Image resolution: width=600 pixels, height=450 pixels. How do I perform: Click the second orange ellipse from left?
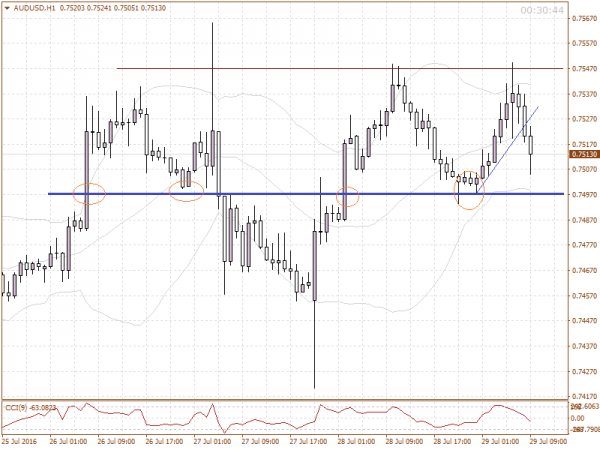(186, 185)
